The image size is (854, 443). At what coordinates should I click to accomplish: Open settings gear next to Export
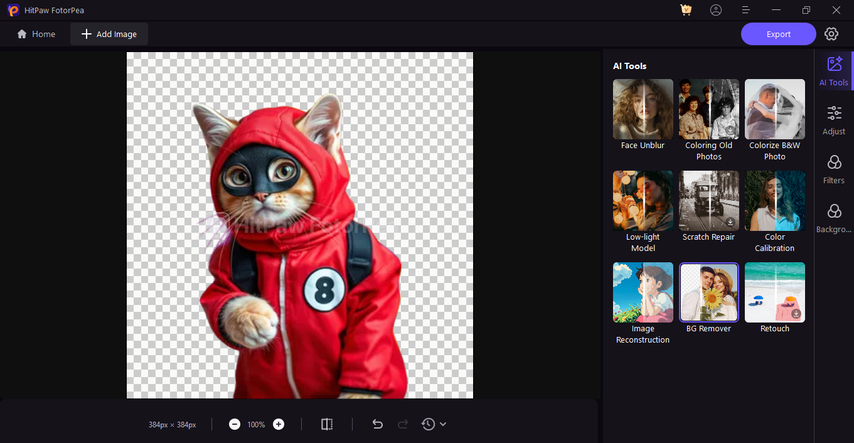click(831, 34)
